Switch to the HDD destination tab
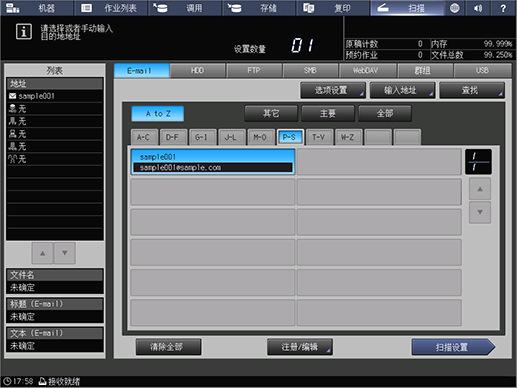The height and width of the screenshot is (388, 517). [197, 71]
